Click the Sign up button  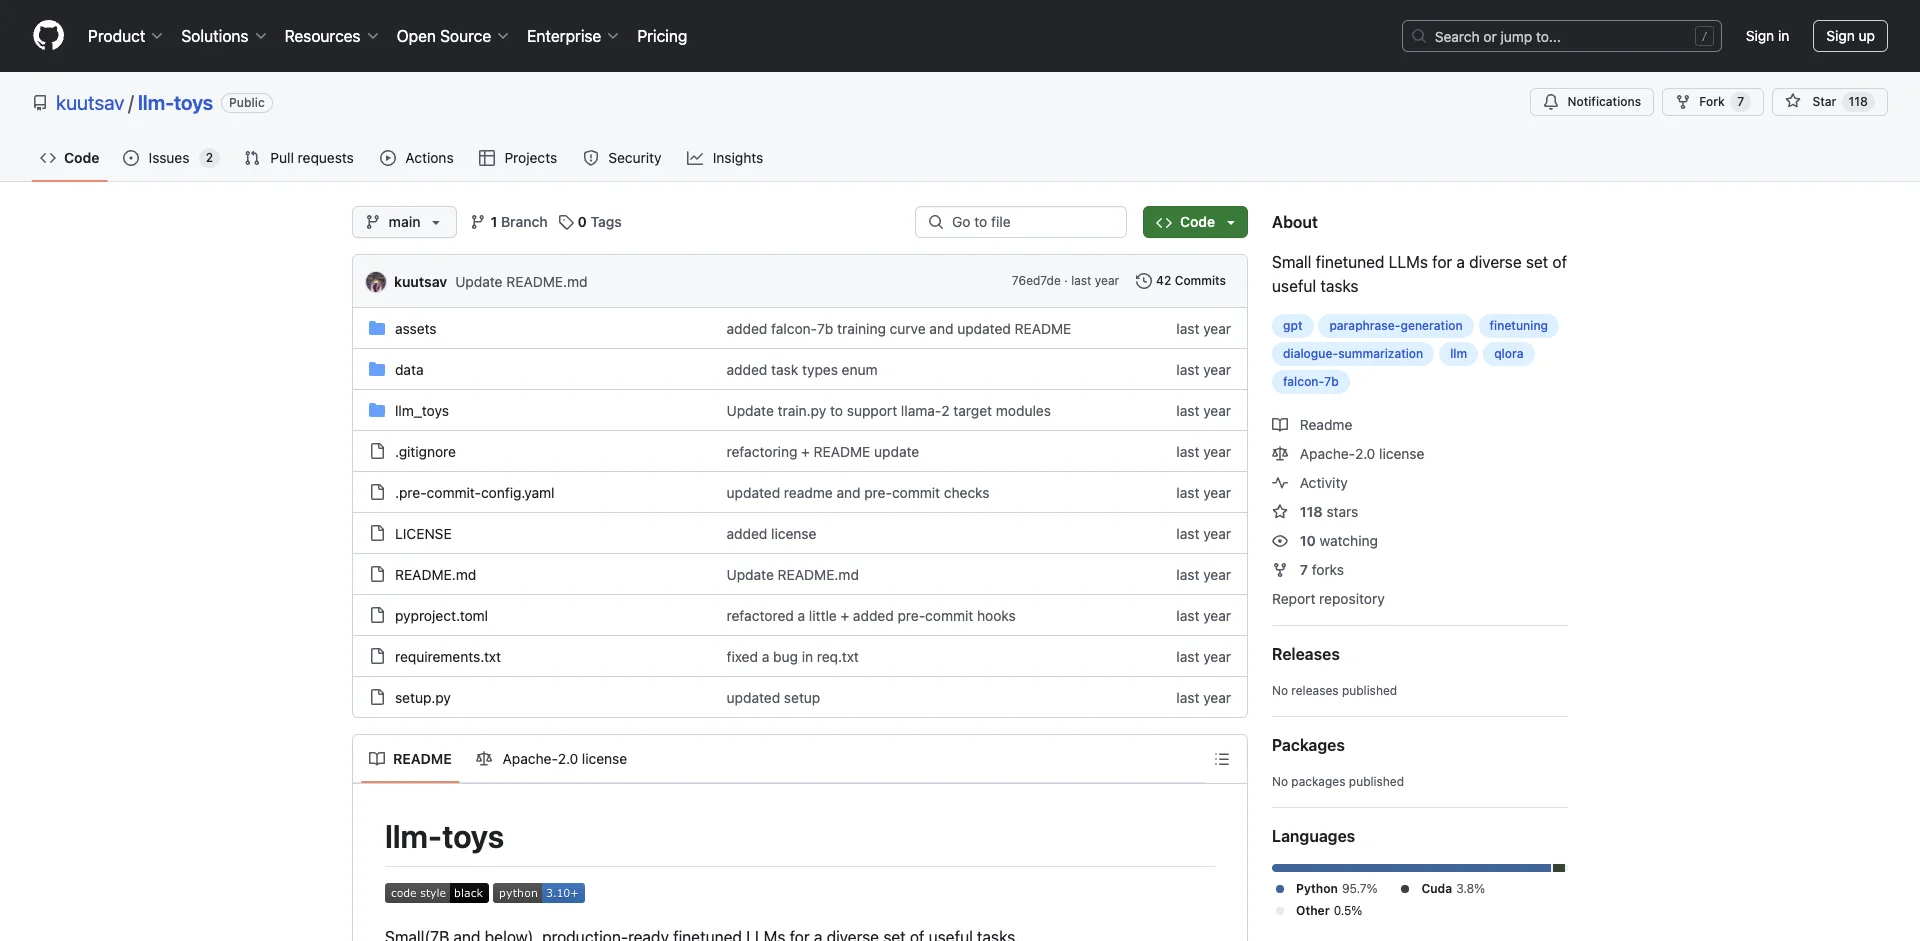point(1850,36)
